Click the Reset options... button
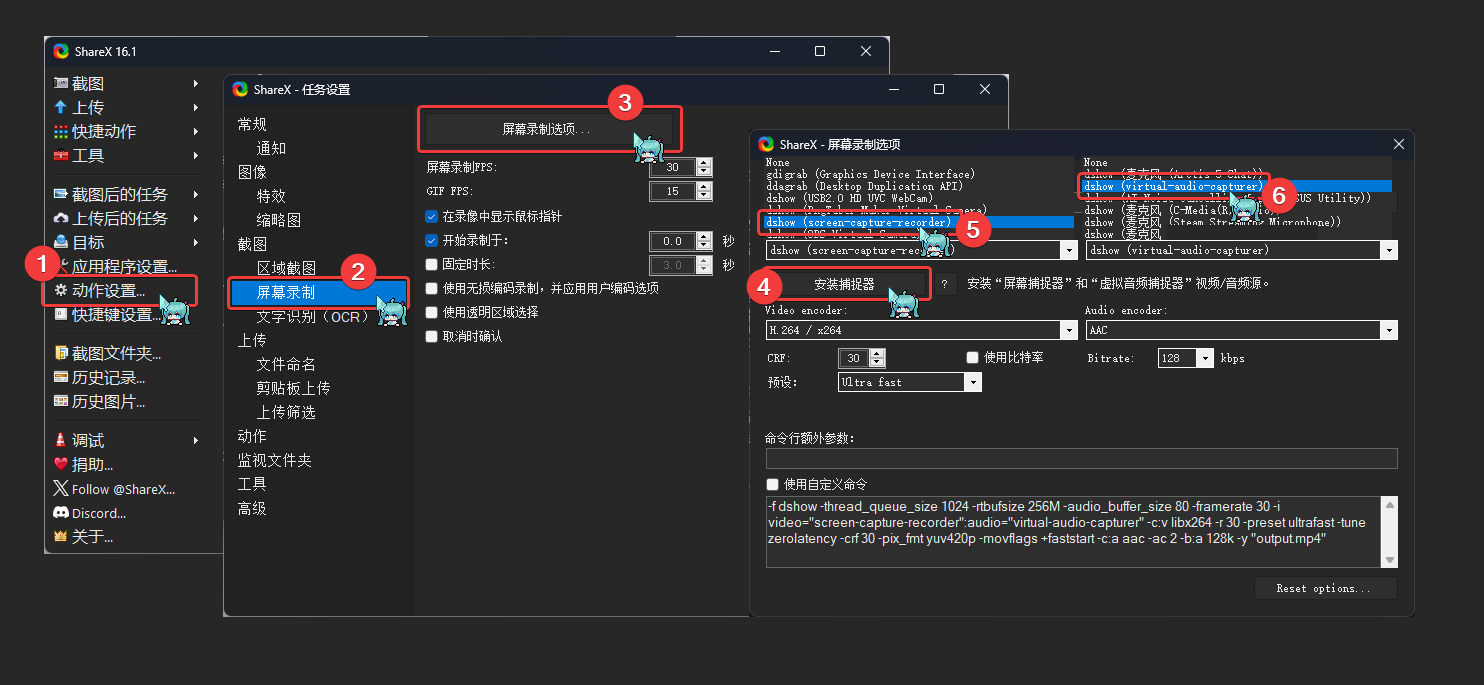This screenshot has width=1484, height=685. click(1325, 588)
